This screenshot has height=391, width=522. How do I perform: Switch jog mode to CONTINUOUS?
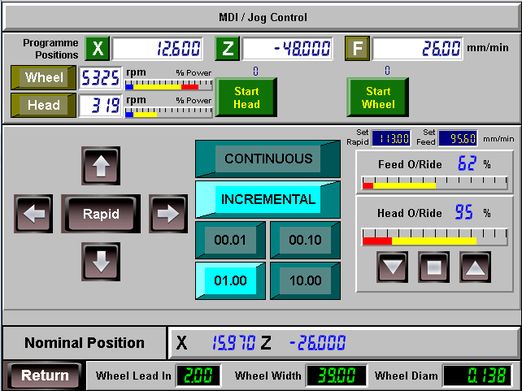[x=268, y=159]
